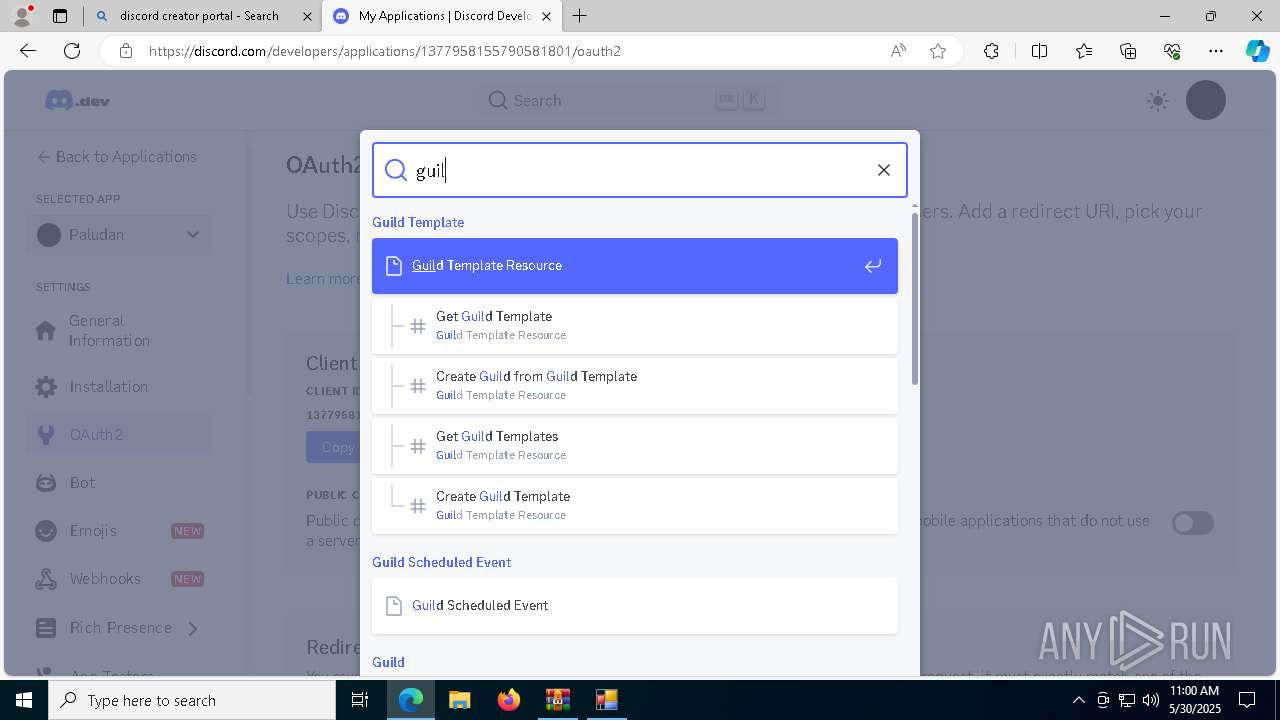Click into the 'guil' search input field
The image size is (1280, 720).
[x=640, y=170]
